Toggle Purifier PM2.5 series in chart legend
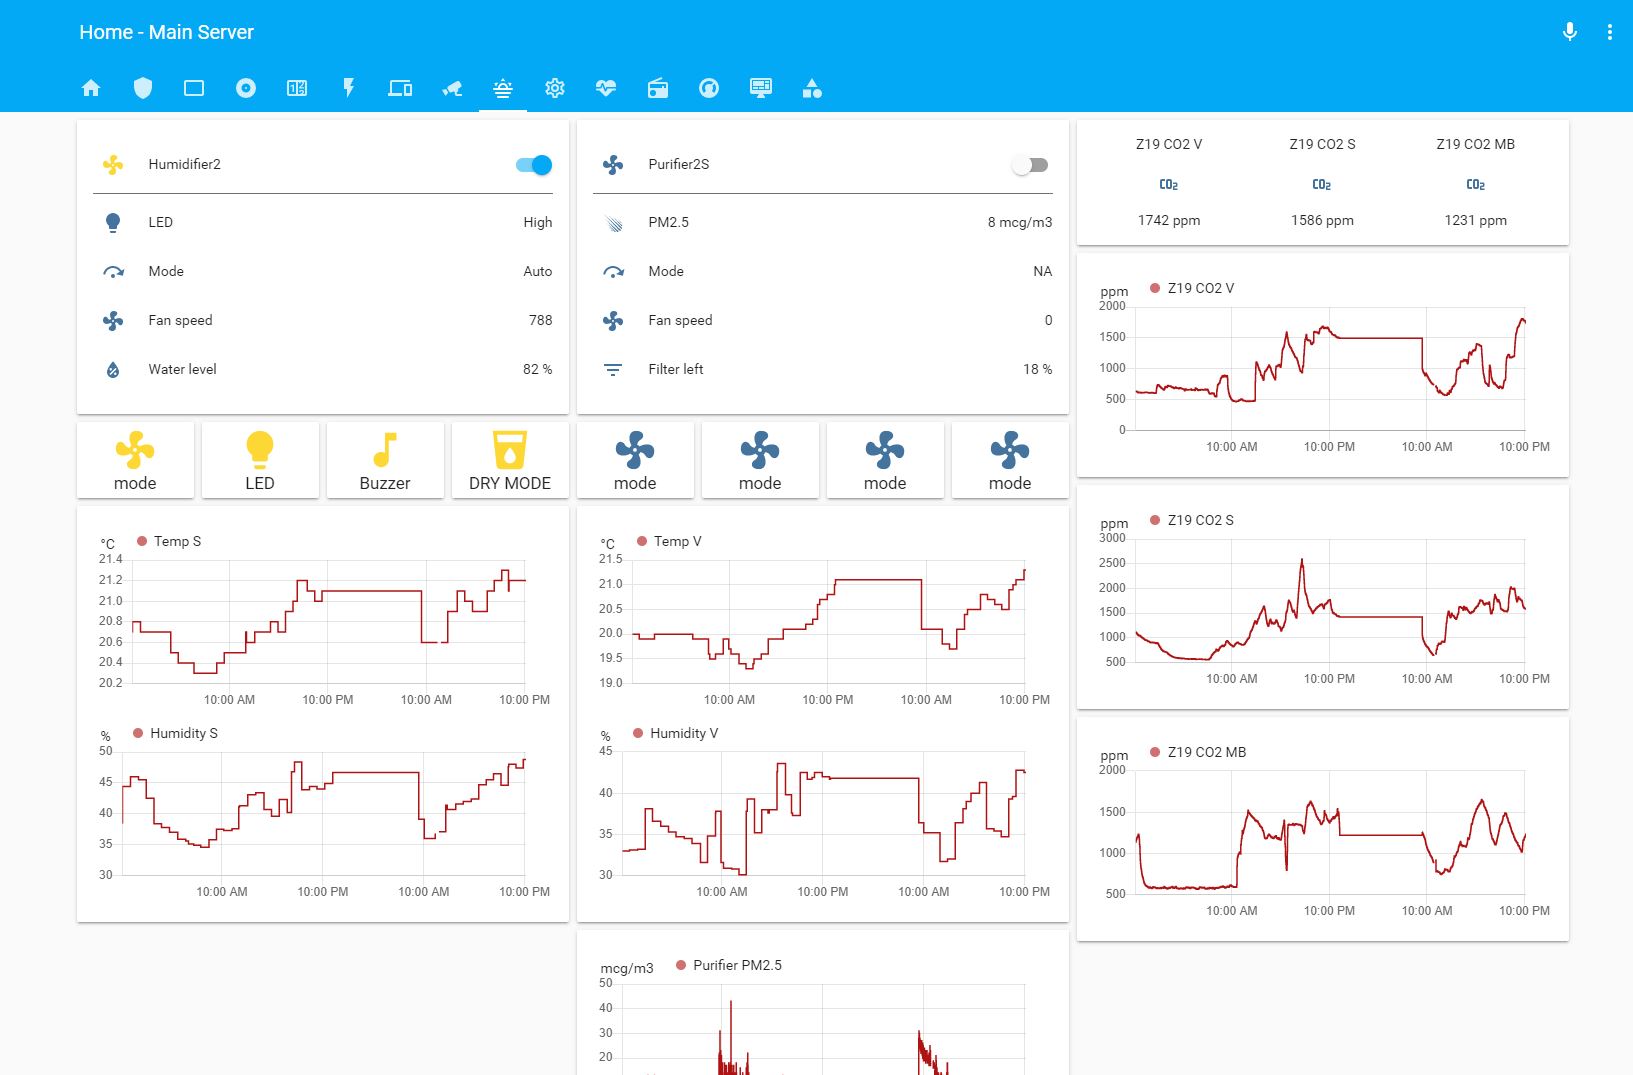This screenshot has height=1075, width=1633. [x=729, y=965]
